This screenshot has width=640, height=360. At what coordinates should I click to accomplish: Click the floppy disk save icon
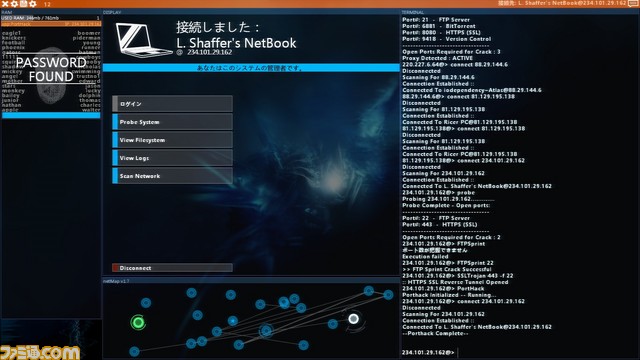[24, 4]
